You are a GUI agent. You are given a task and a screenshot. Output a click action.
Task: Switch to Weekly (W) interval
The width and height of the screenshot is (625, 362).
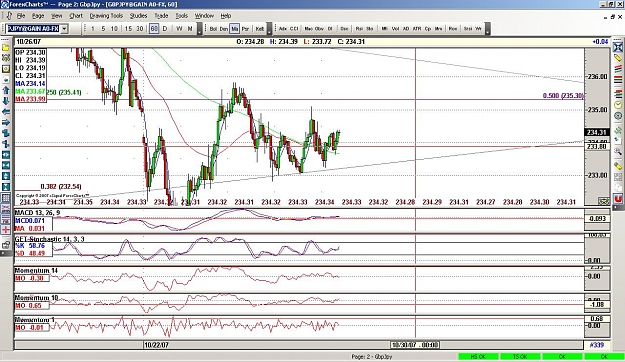tap(179, 29)
